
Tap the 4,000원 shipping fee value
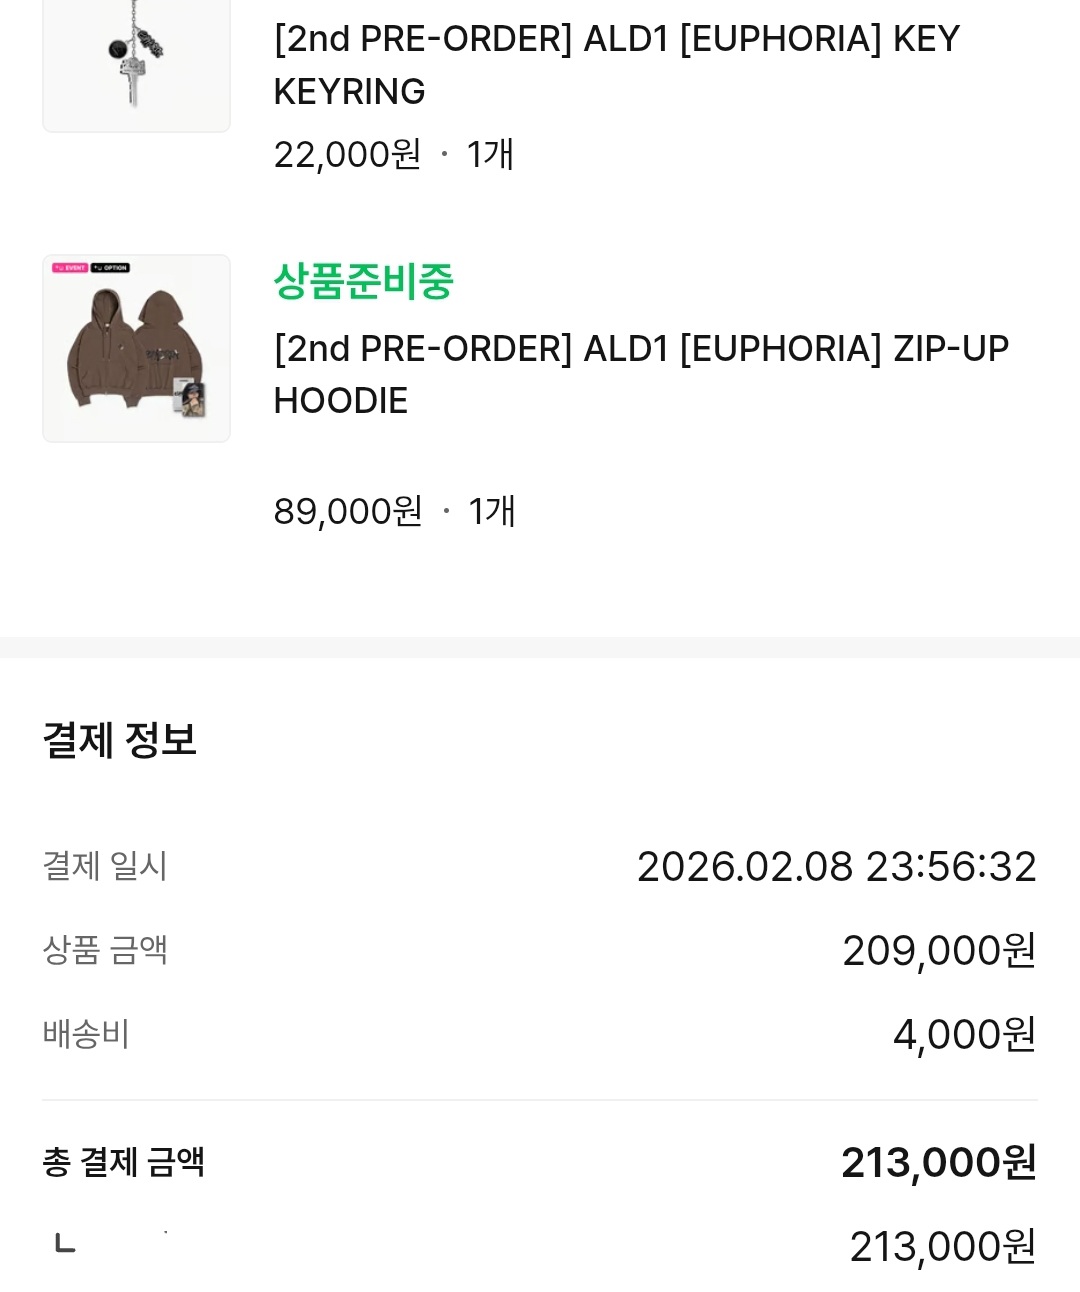pyautogui.click(x=963, y=1035)
